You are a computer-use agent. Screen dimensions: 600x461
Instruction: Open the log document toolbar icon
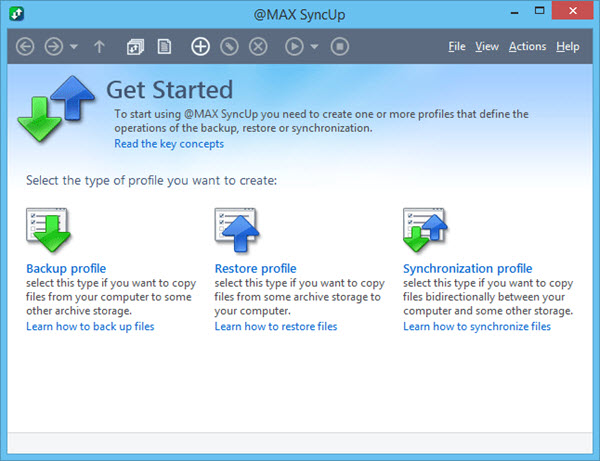(164, 47)
